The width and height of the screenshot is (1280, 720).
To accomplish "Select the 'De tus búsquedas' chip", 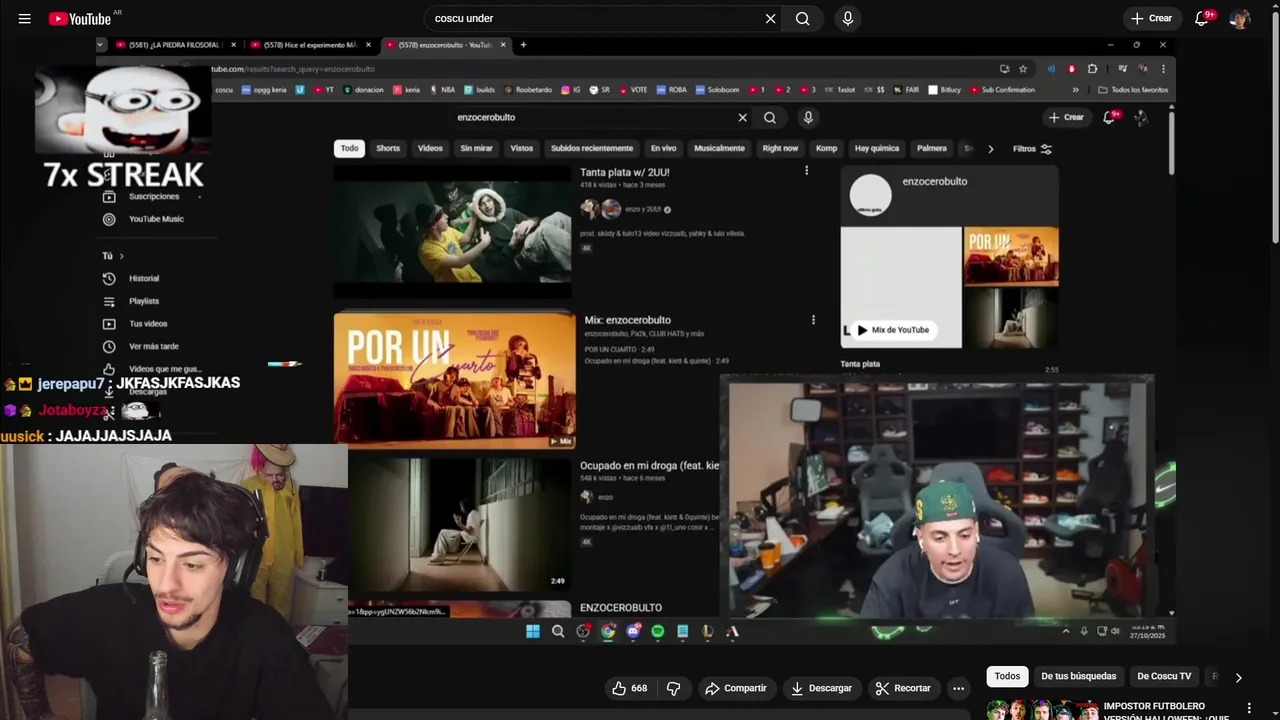I will click(x=1078, y=676).
